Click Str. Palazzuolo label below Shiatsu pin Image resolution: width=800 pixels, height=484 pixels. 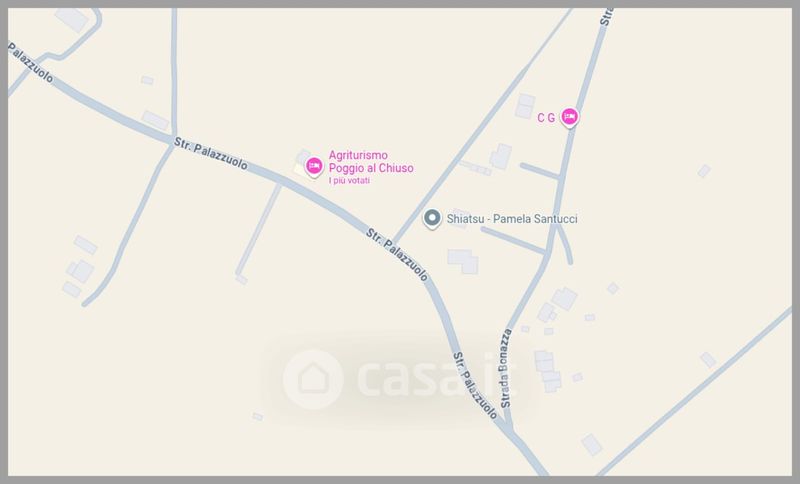[397, 255]
